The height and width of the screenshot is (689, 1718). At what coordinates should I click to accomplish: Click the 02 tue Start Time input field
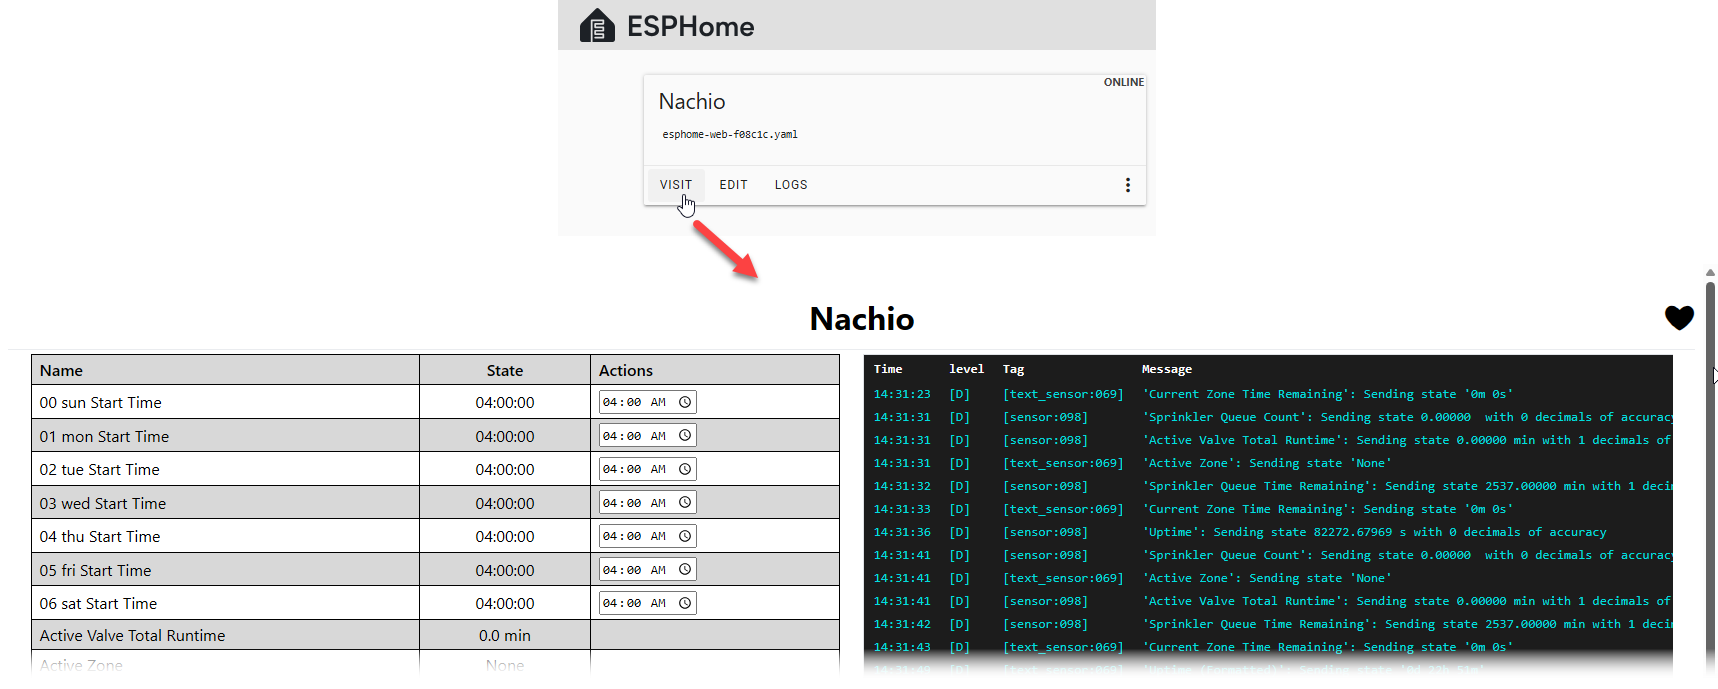pyautogui.click(x=648, y=469)
